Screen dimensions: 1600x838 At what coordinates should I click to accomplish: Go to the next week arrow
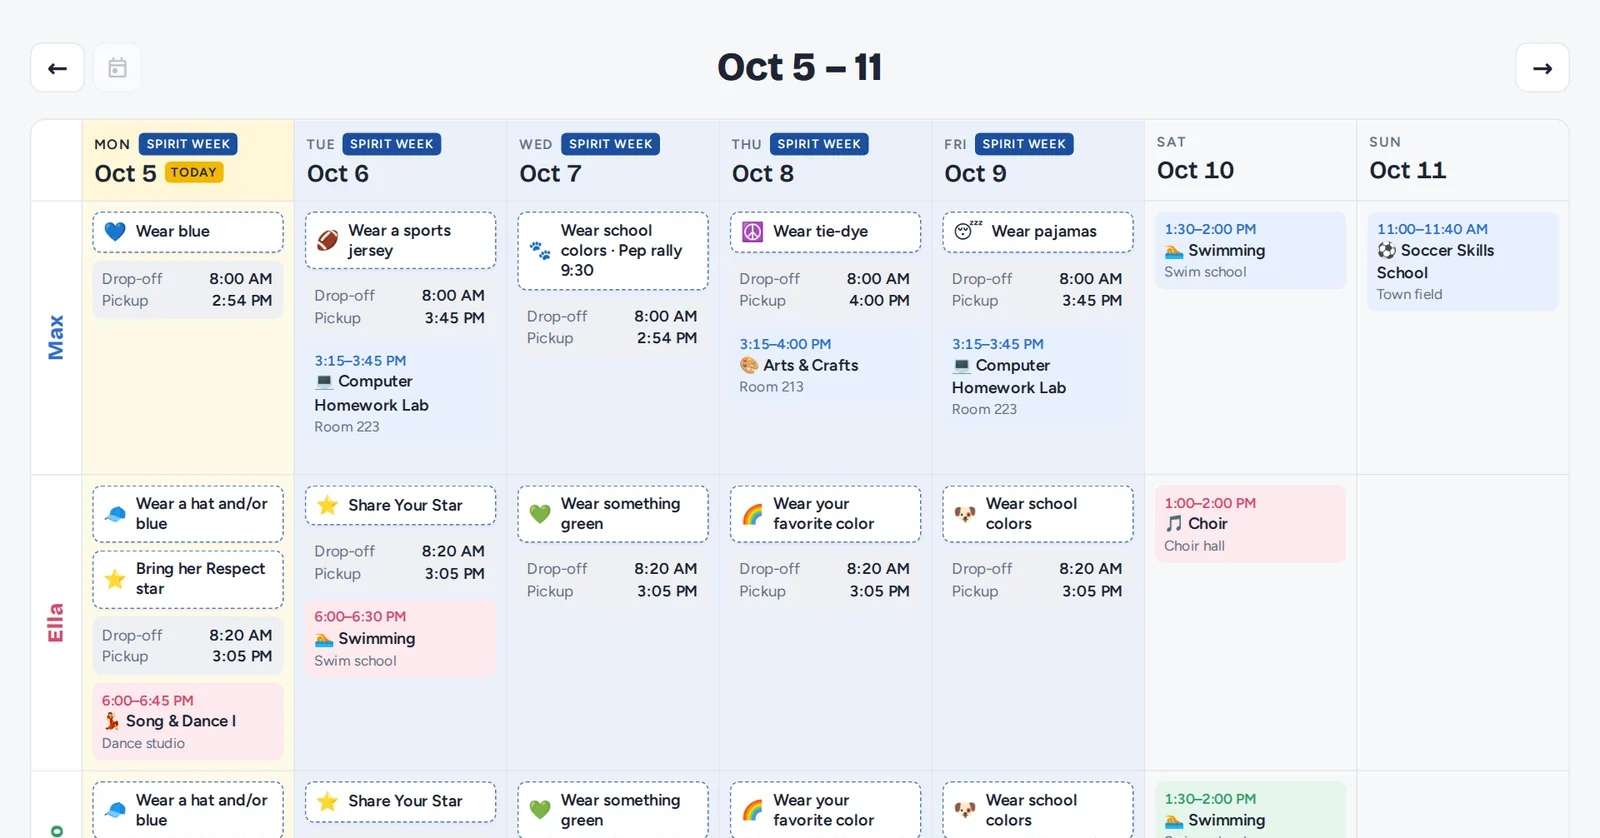pos(1542,68)
